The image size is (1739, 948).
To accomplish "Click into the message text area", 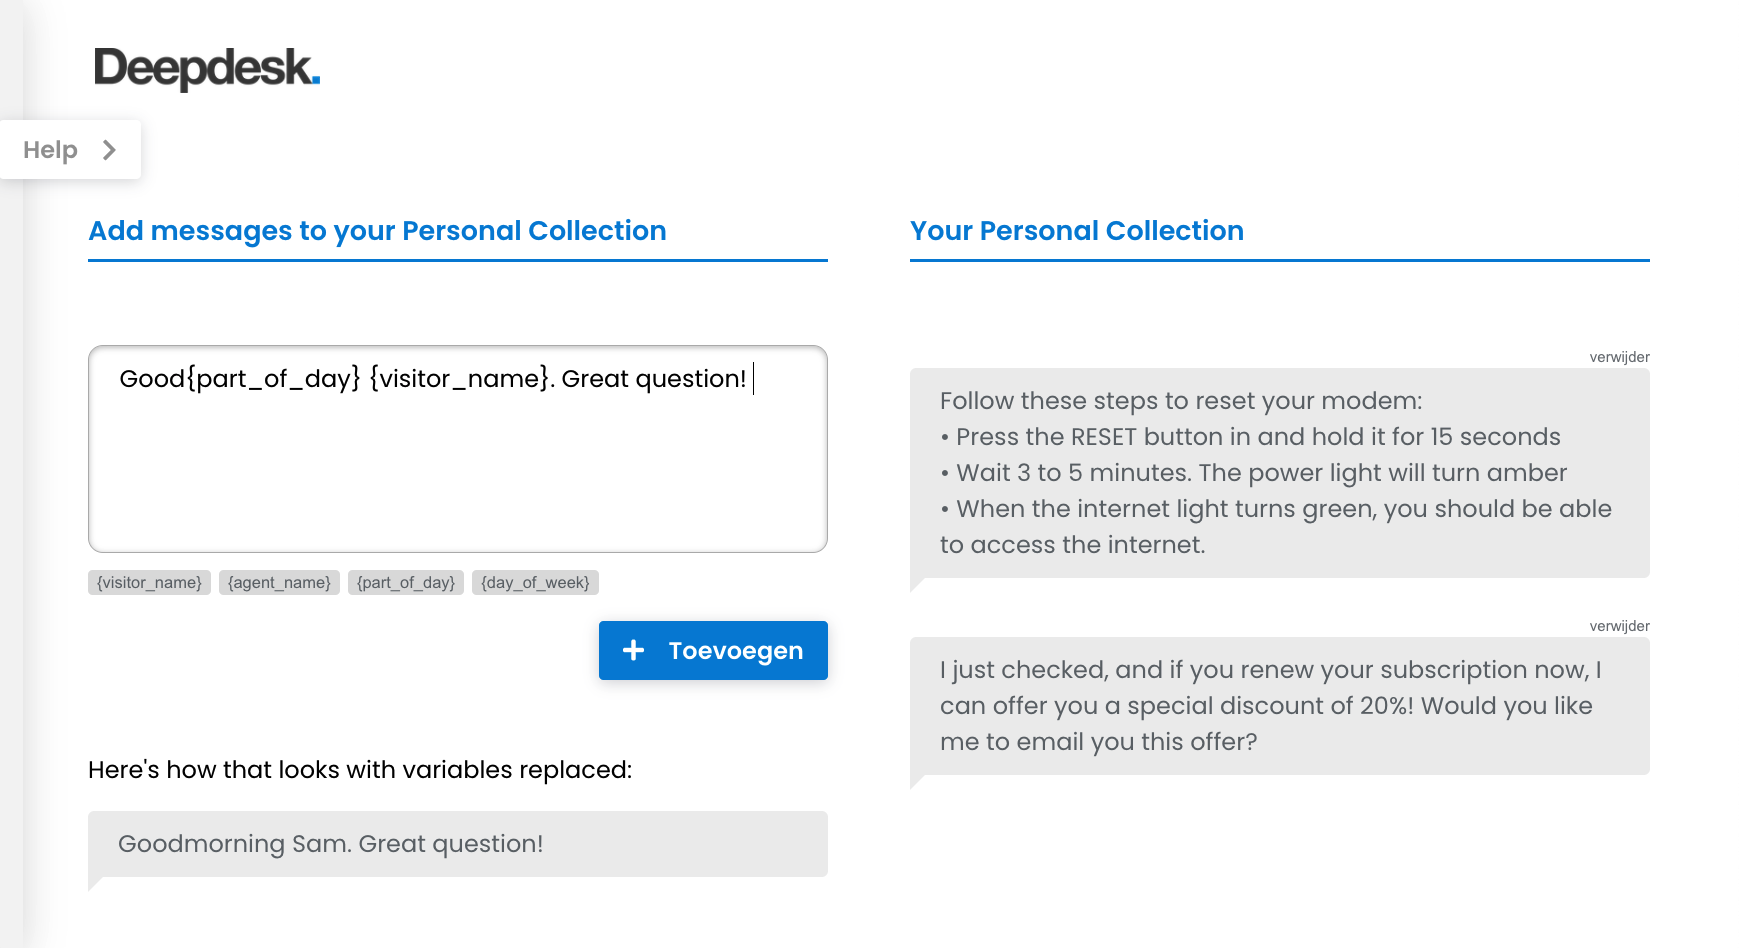I will tap(458, 449).
